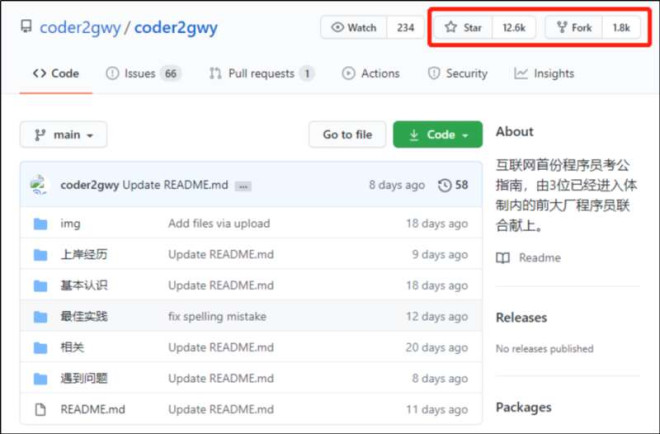Click the 上岸经历 folder icon
The height and width of the screenshot is (434, 660).
pos(40,255)
